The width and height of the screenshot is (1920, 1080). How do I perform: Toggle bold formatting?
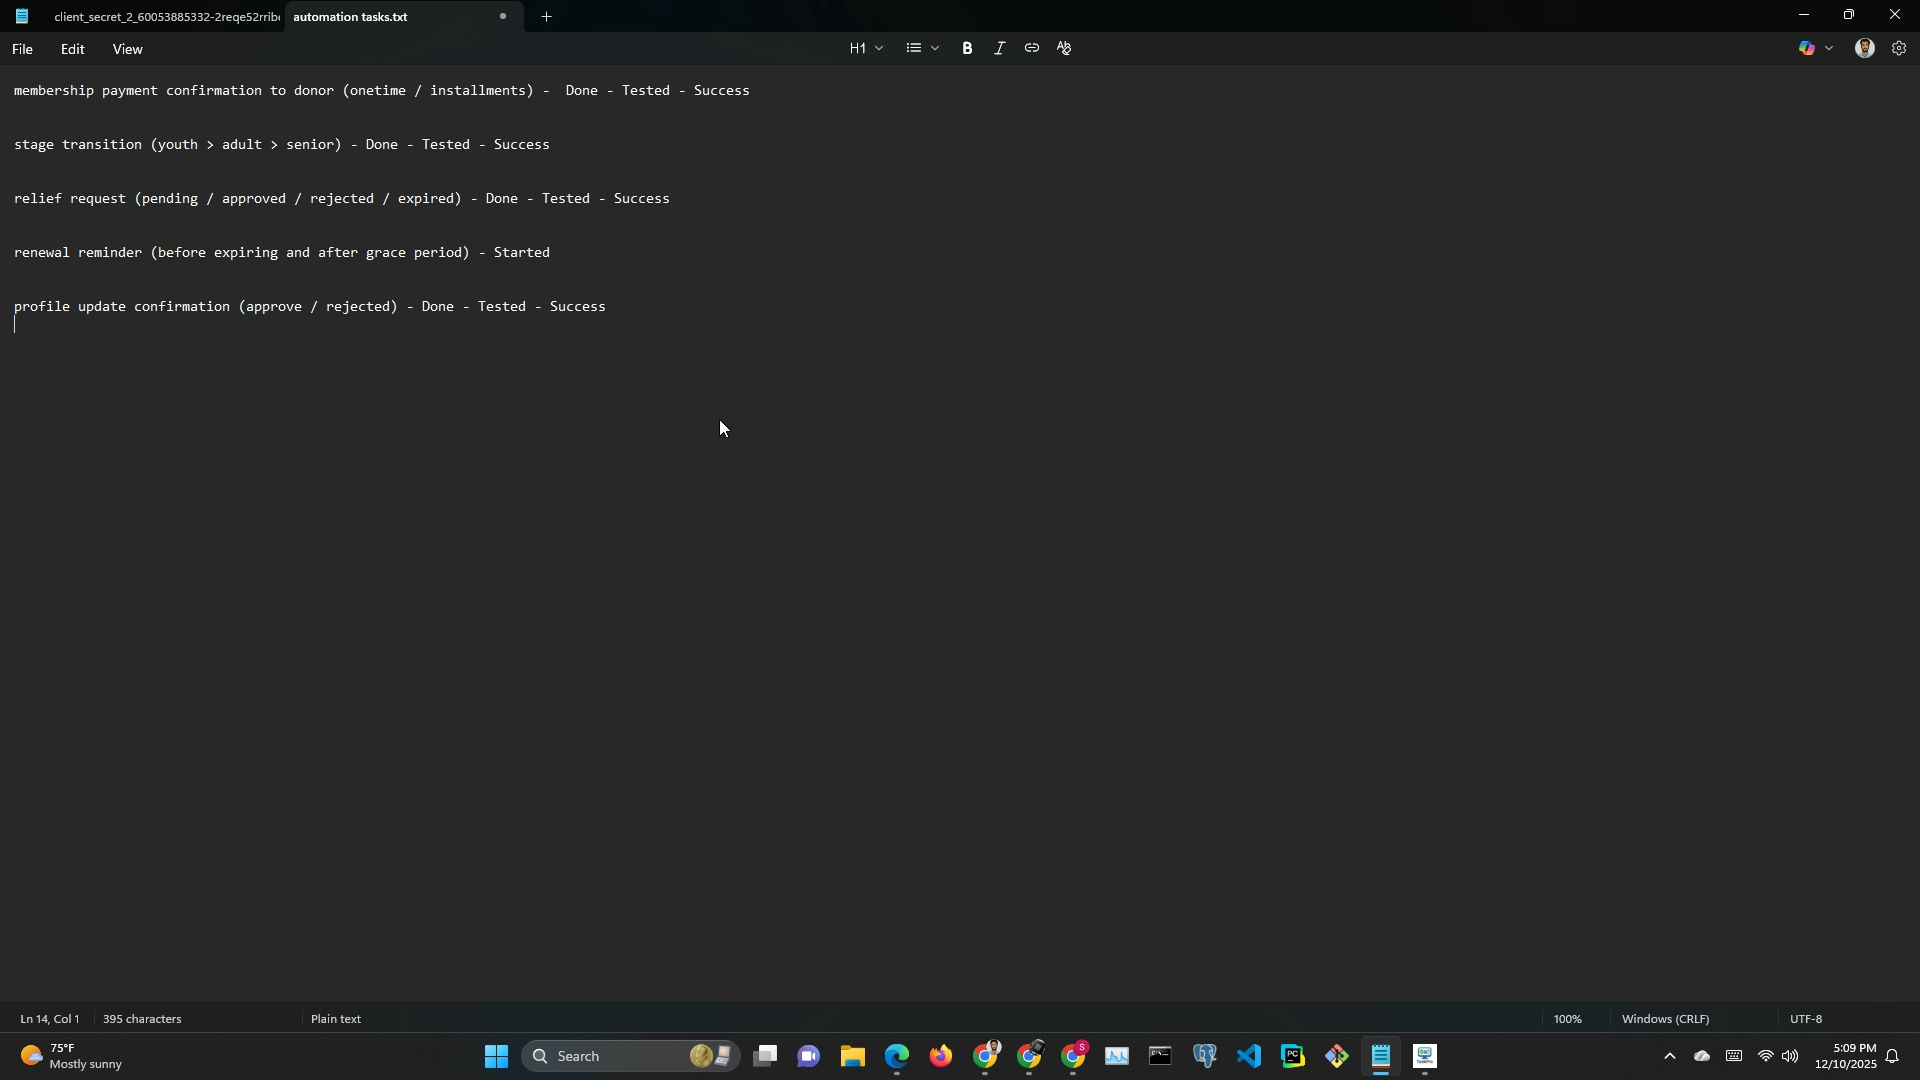tap(967, 48)
